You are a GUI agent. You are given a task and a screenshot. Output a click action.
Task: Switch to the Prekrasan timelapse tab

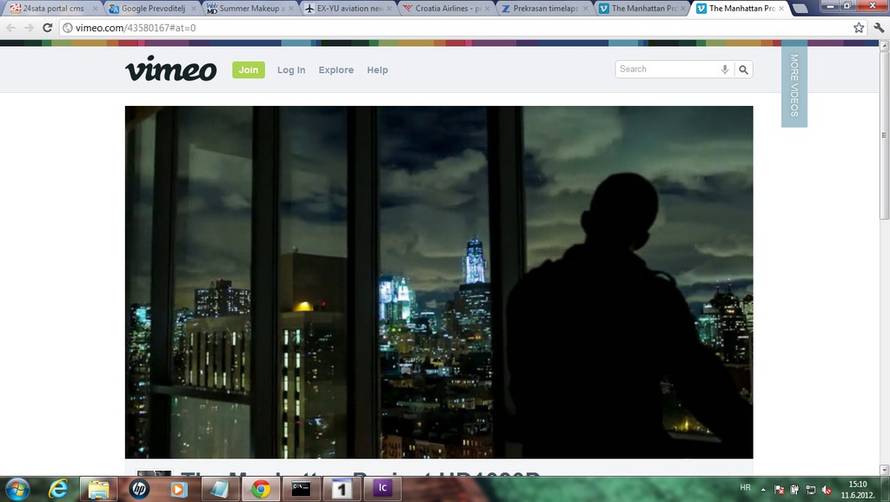[543, 9]
